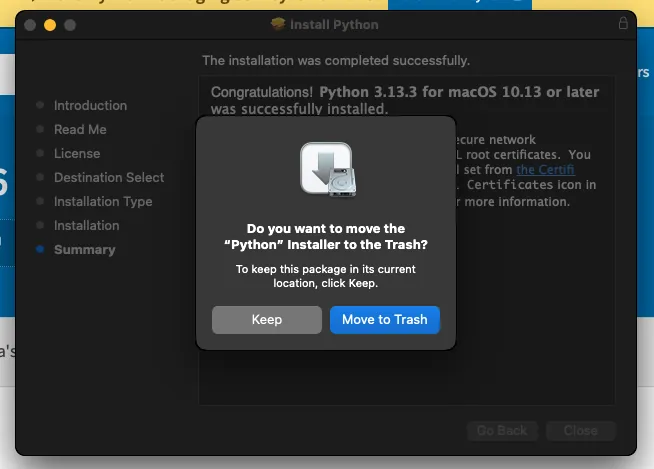Select the Destination Select step
654x469 pixels.
(109, 177)
